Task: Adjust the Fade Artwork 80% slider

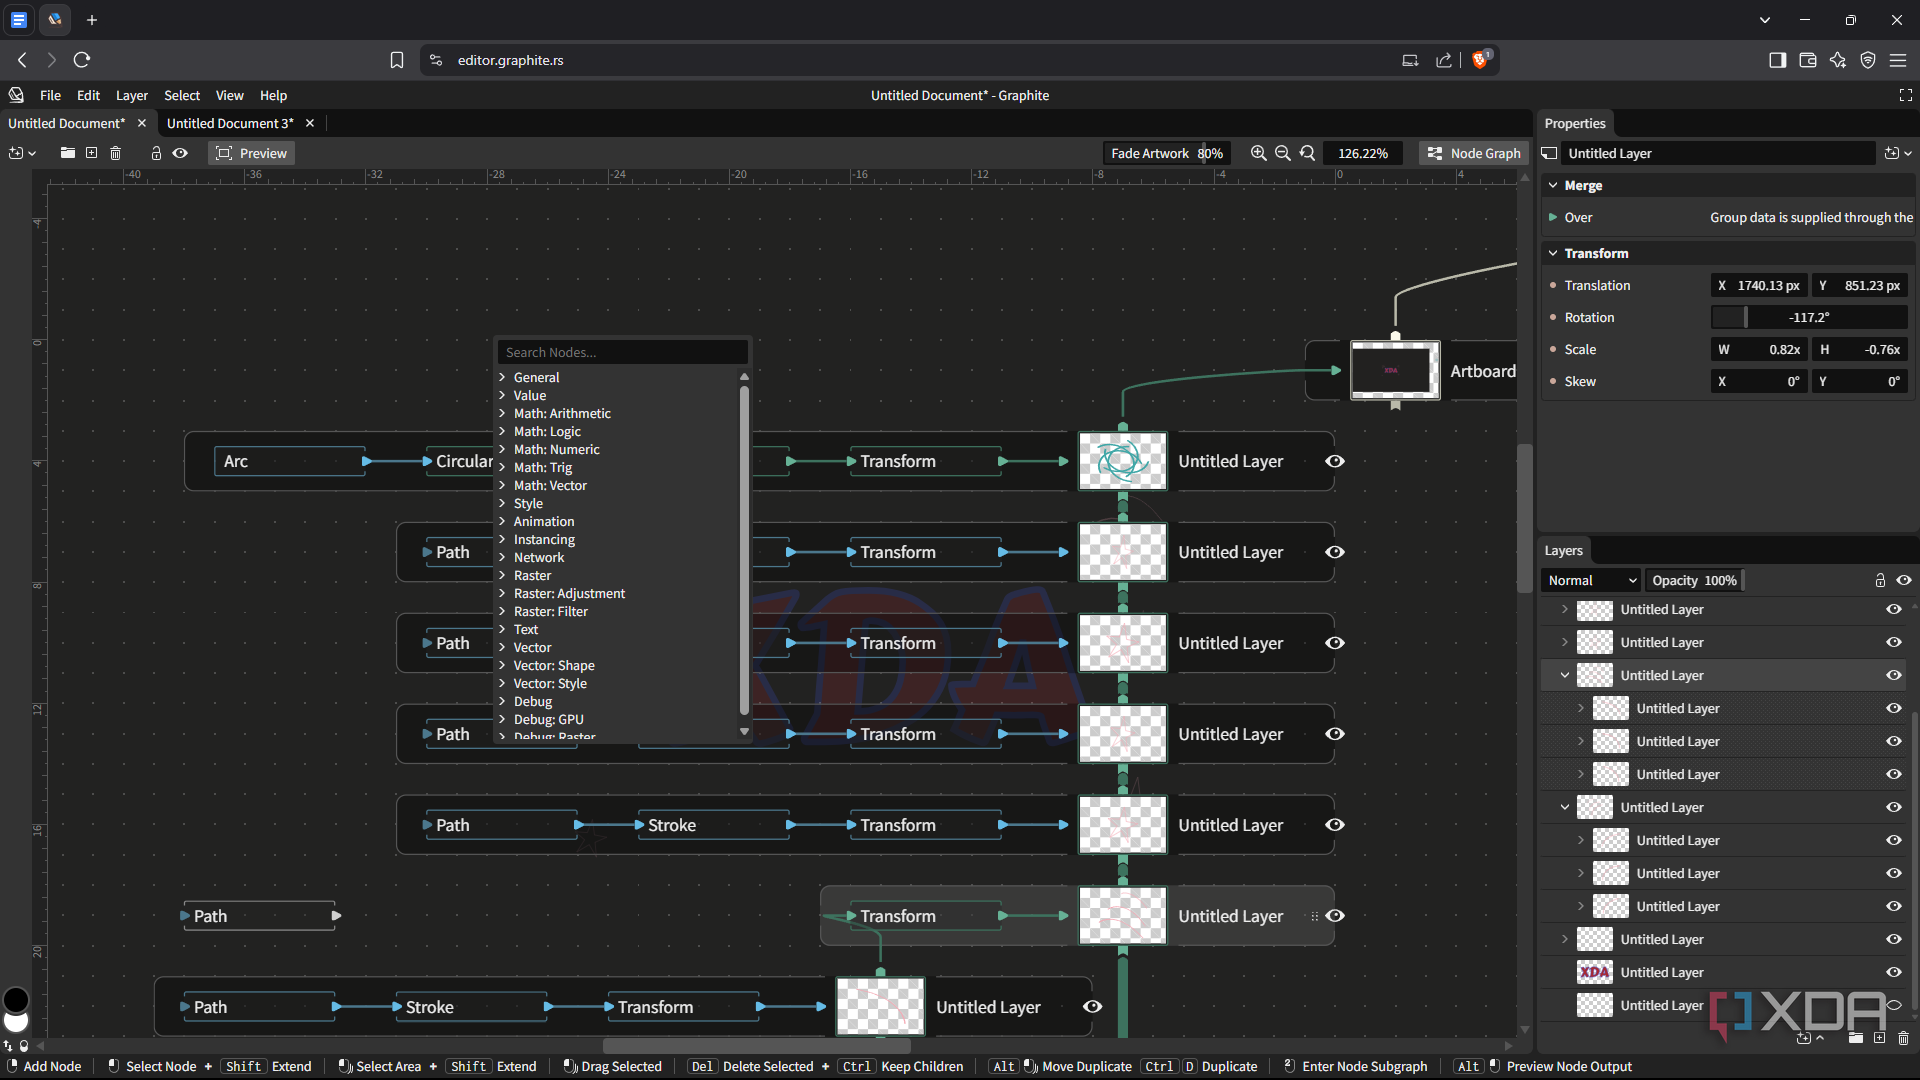Action: pos(1167,153)
